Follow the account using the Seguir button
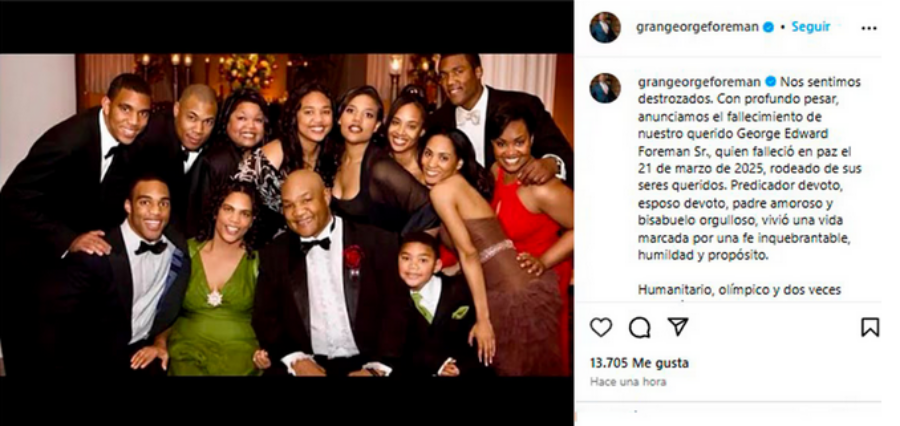The height and width of the screenshot is (426, 900). pyautogui.click(x=811, y=28)
